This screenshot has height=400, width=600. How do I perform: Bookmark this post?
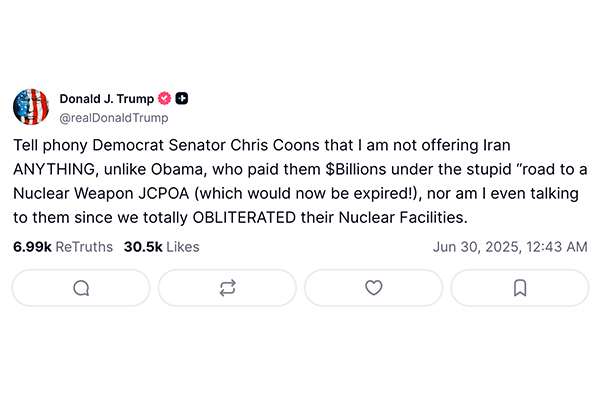coord(519,288)
